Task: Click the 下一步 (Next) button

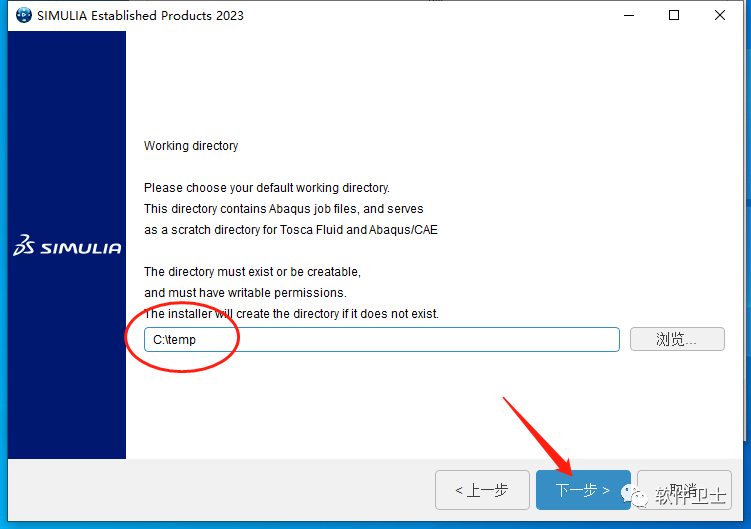Action: [x=583, y=490]
